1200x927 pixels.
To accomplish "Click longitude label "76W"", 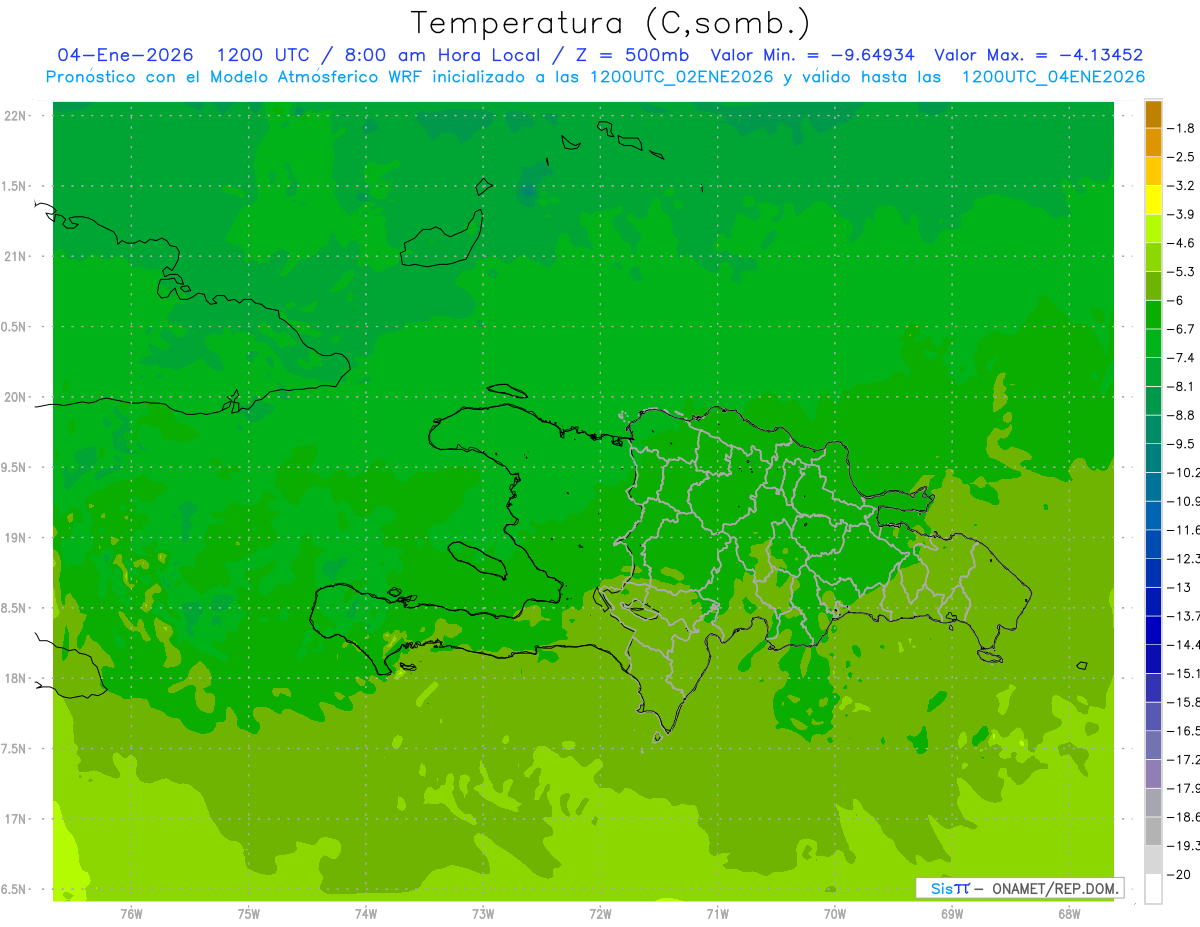I will point(131,913).
